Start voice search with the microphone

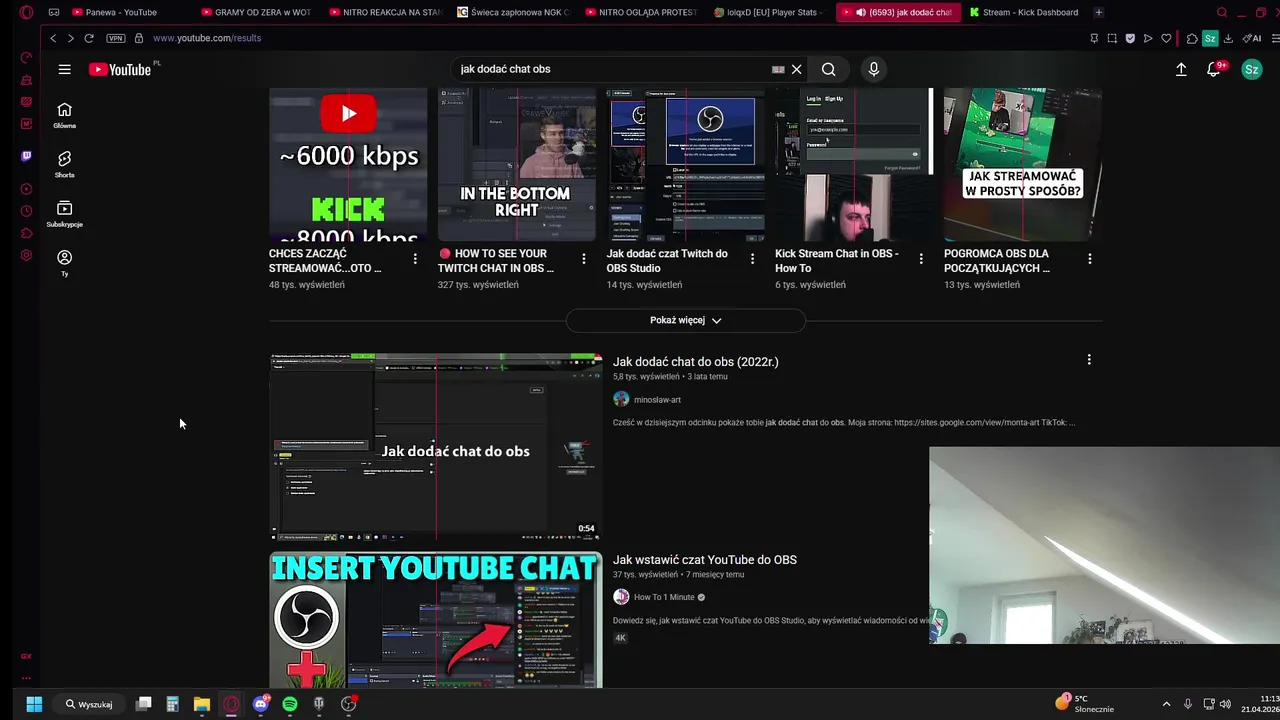(873, 69)
